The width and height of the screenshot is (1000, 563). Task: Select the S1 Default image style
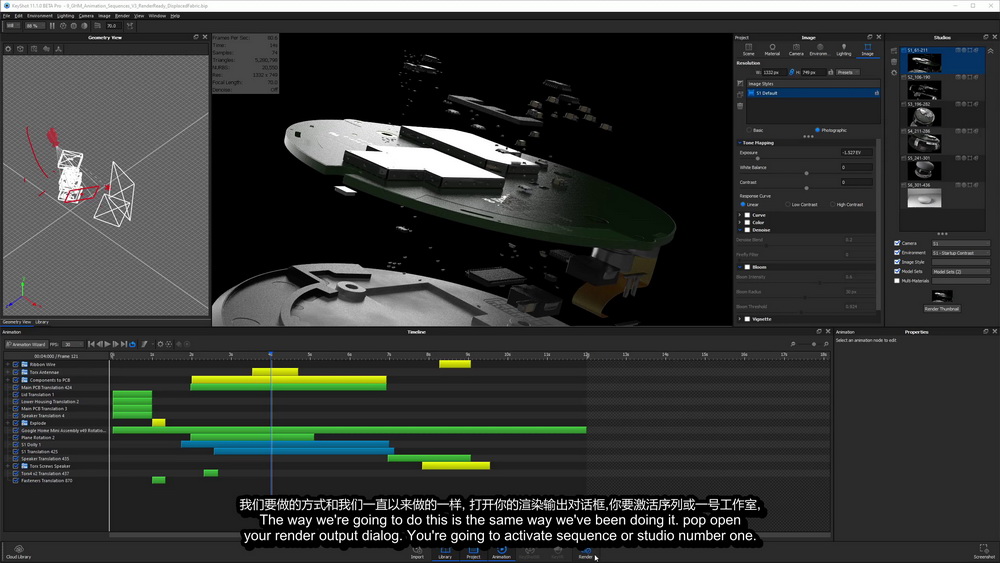[813, 93]
